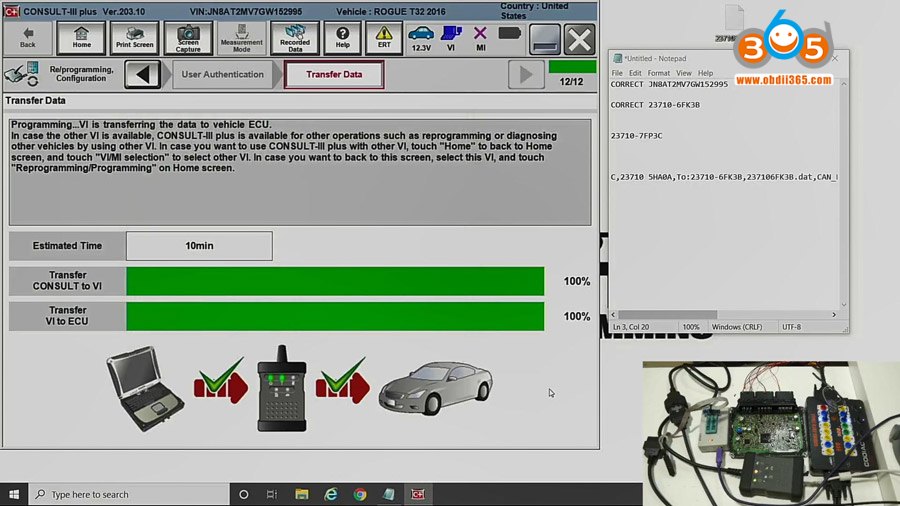Close CONSULT-III plus with the X button

pyautogui.click(x=580, y=40)
